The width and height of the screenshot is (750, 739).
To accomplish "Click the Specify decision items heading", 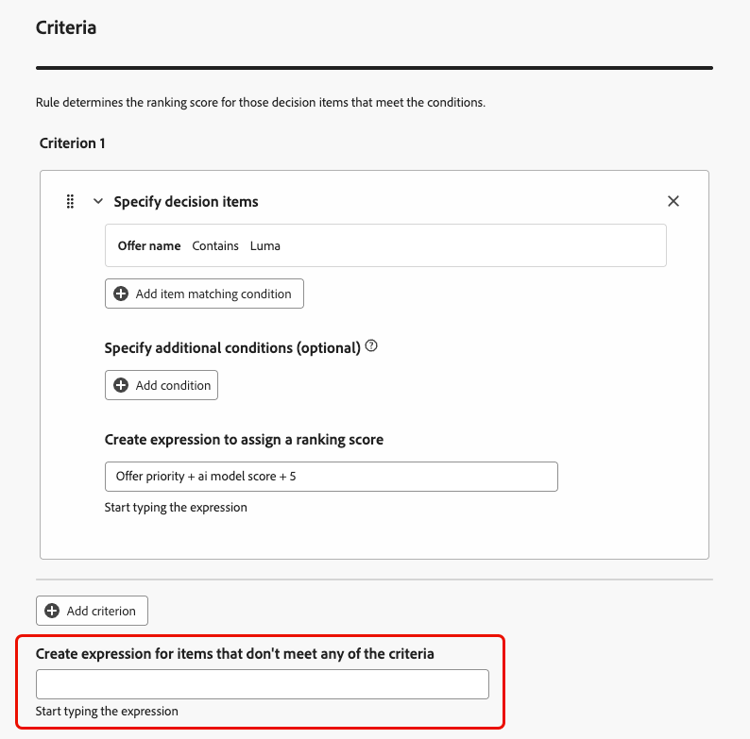I will [x=186, y=202].
